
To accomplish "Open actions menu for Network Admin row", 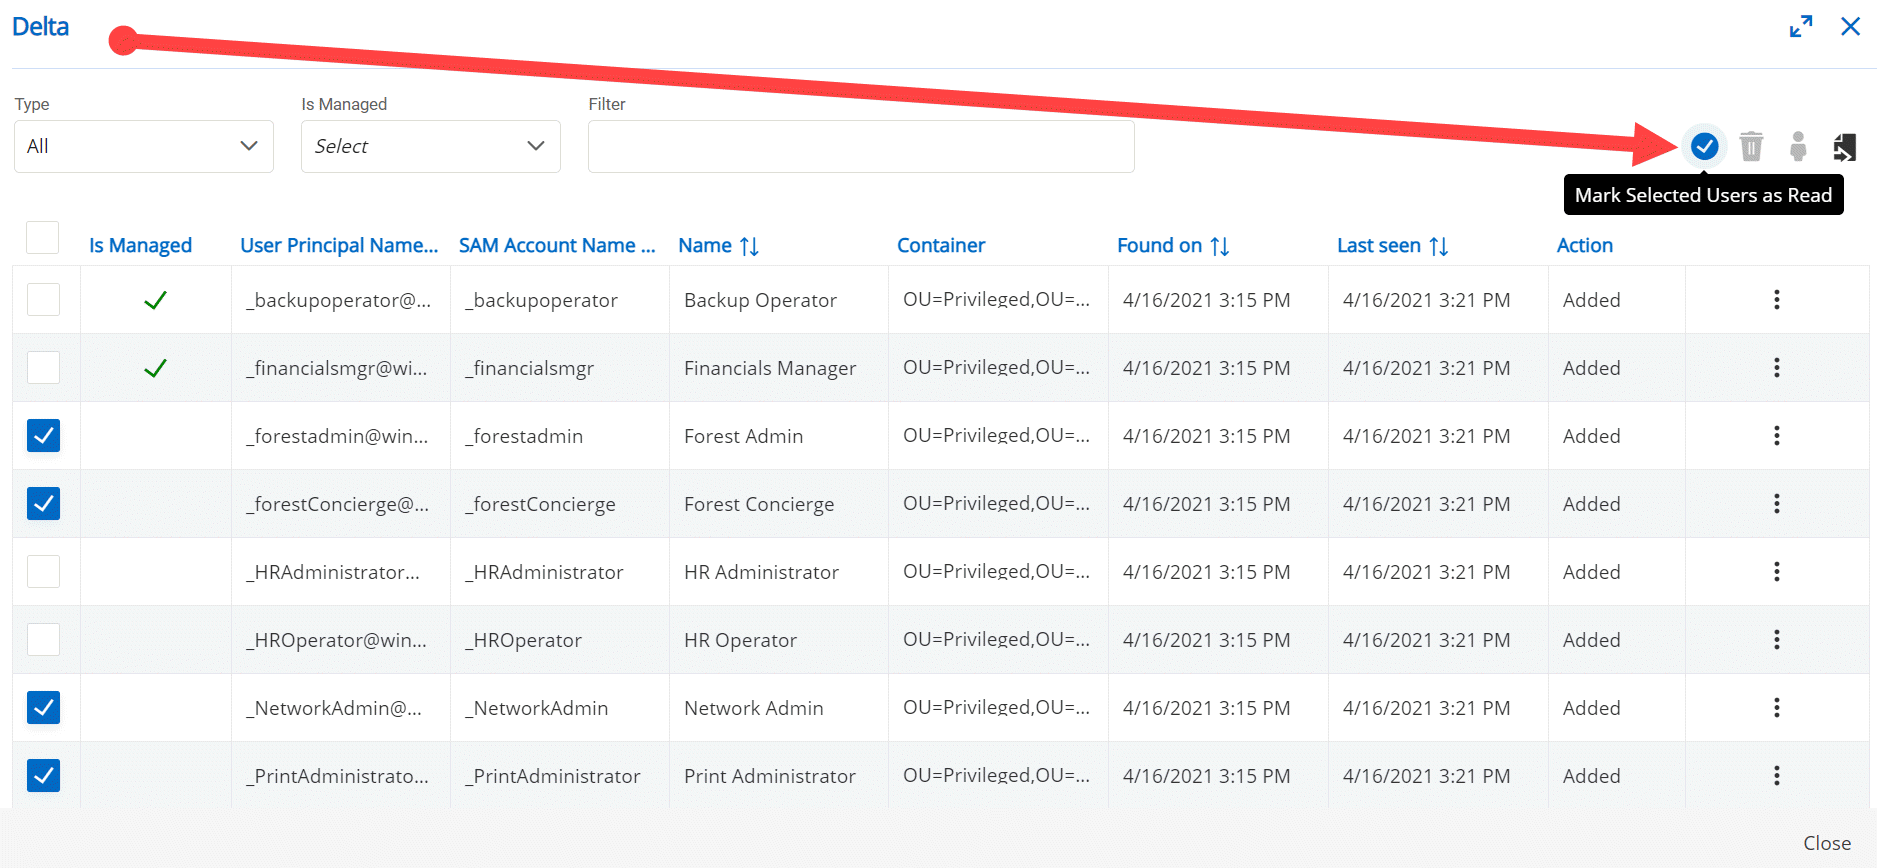I will (x=1776, y=708).
